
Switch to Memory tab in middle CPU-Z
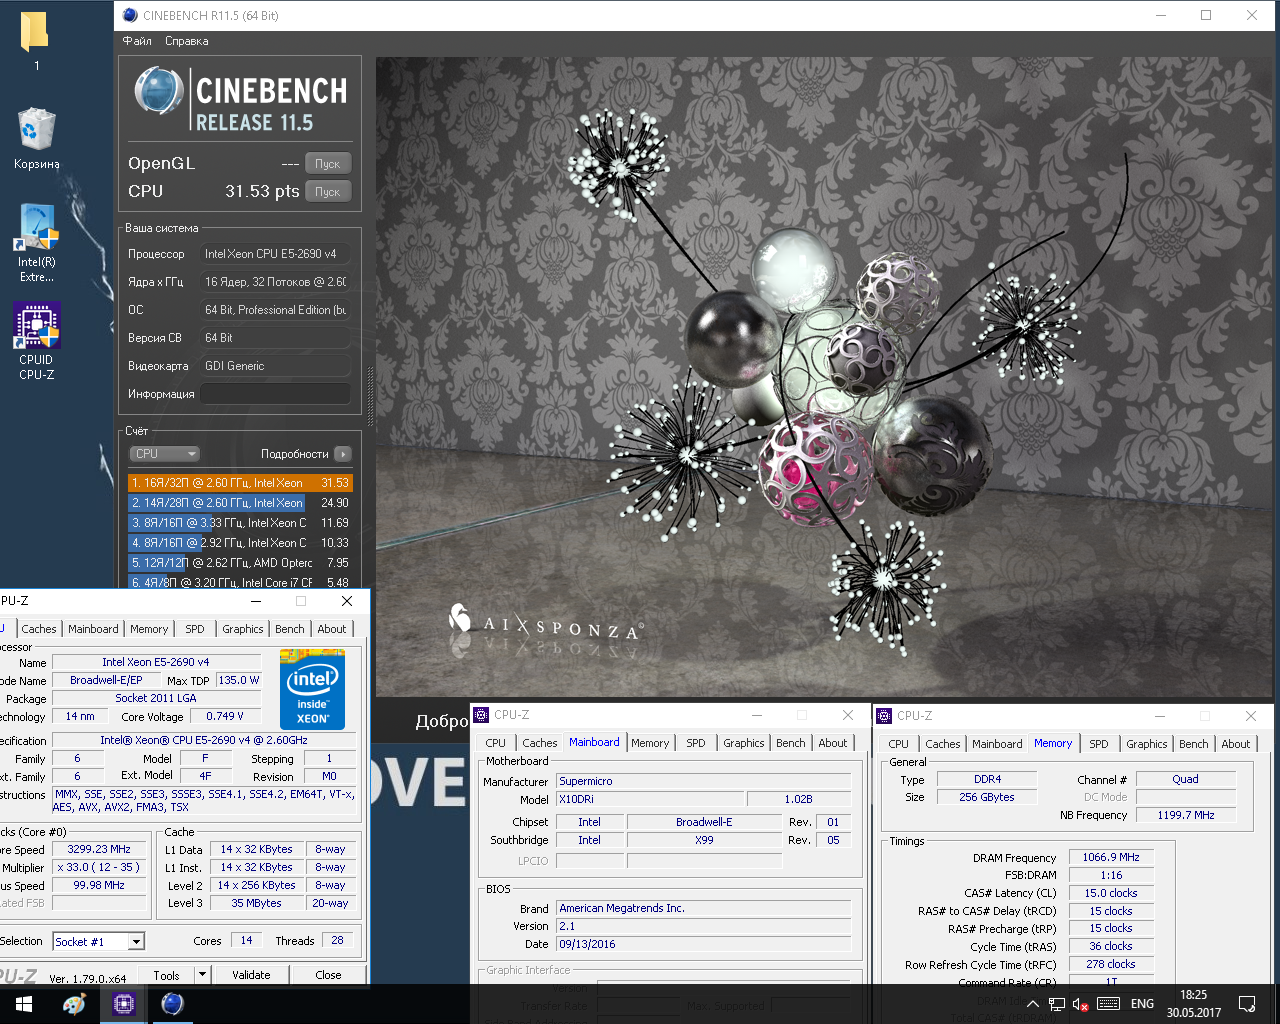(650, 743)
